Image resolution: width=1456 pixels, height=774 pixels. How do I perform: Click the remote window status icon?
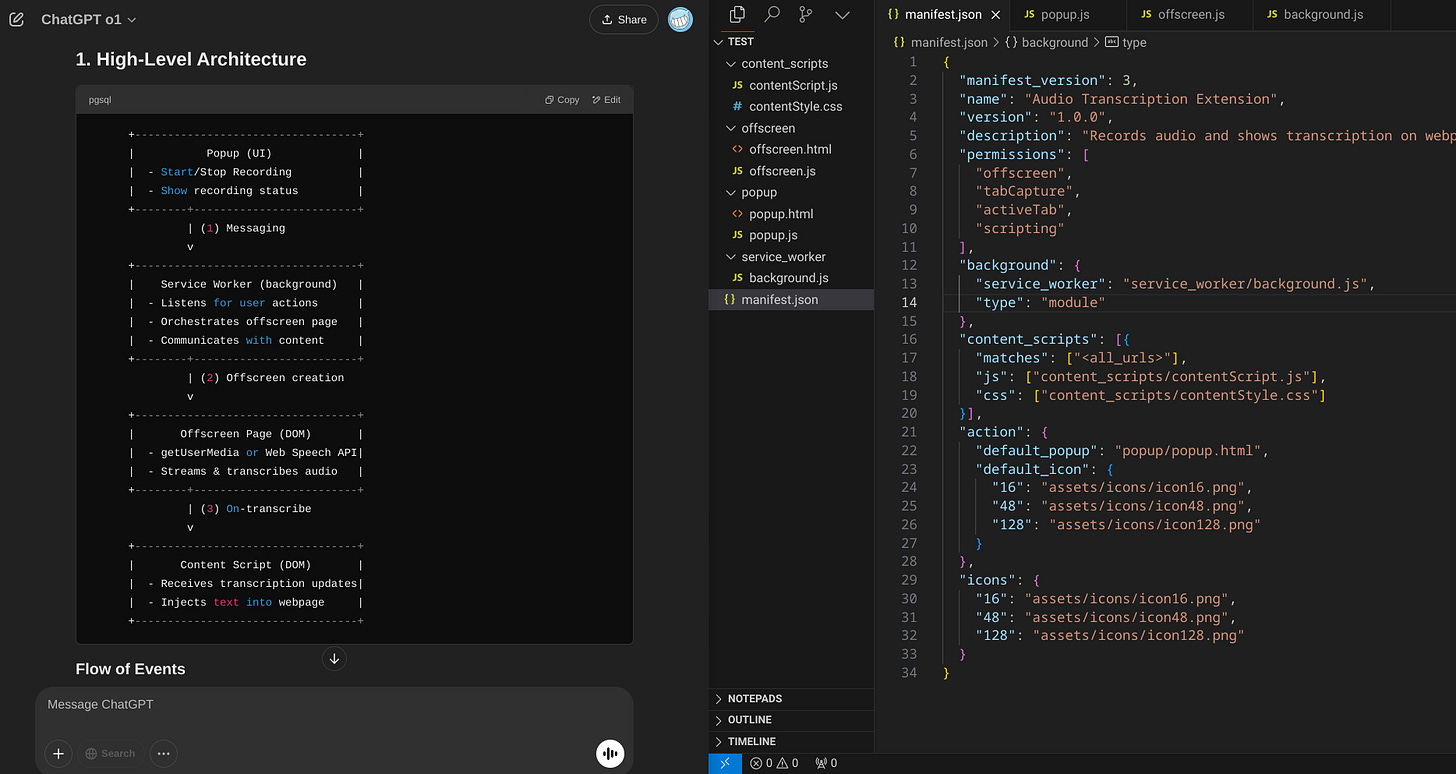726,763
